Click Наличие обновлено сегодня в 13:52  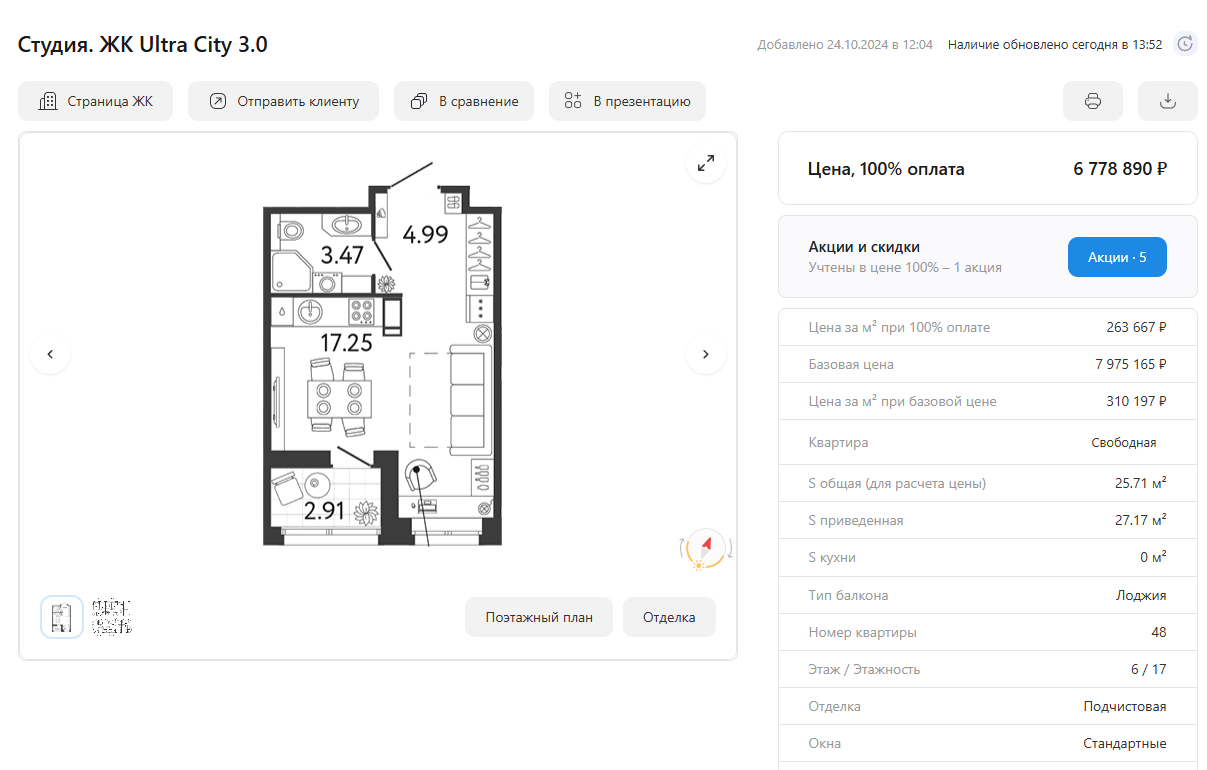tap(1055, 44)
